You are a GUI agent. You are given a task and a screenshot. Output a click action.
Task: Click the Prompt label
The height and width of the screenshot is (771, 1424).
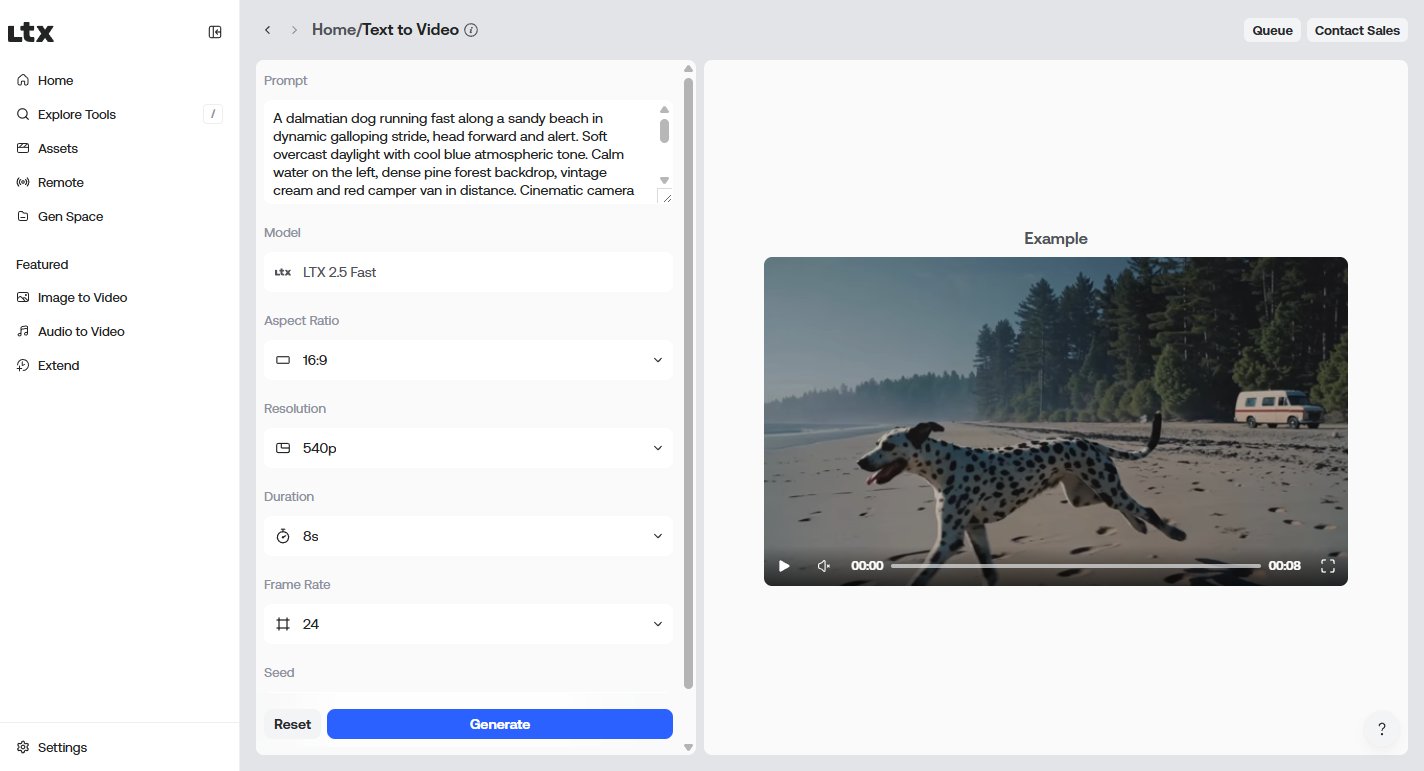286,80
